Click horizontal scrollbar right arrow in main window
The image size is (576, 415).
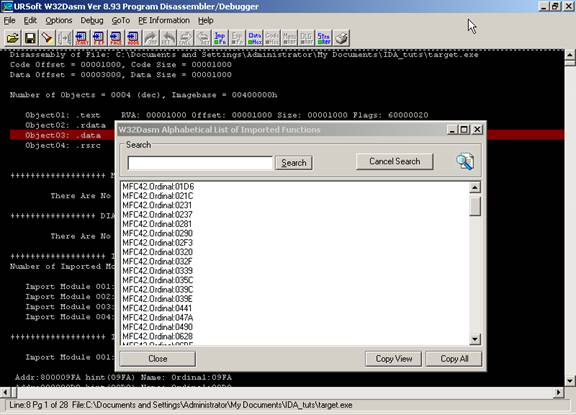558,392
